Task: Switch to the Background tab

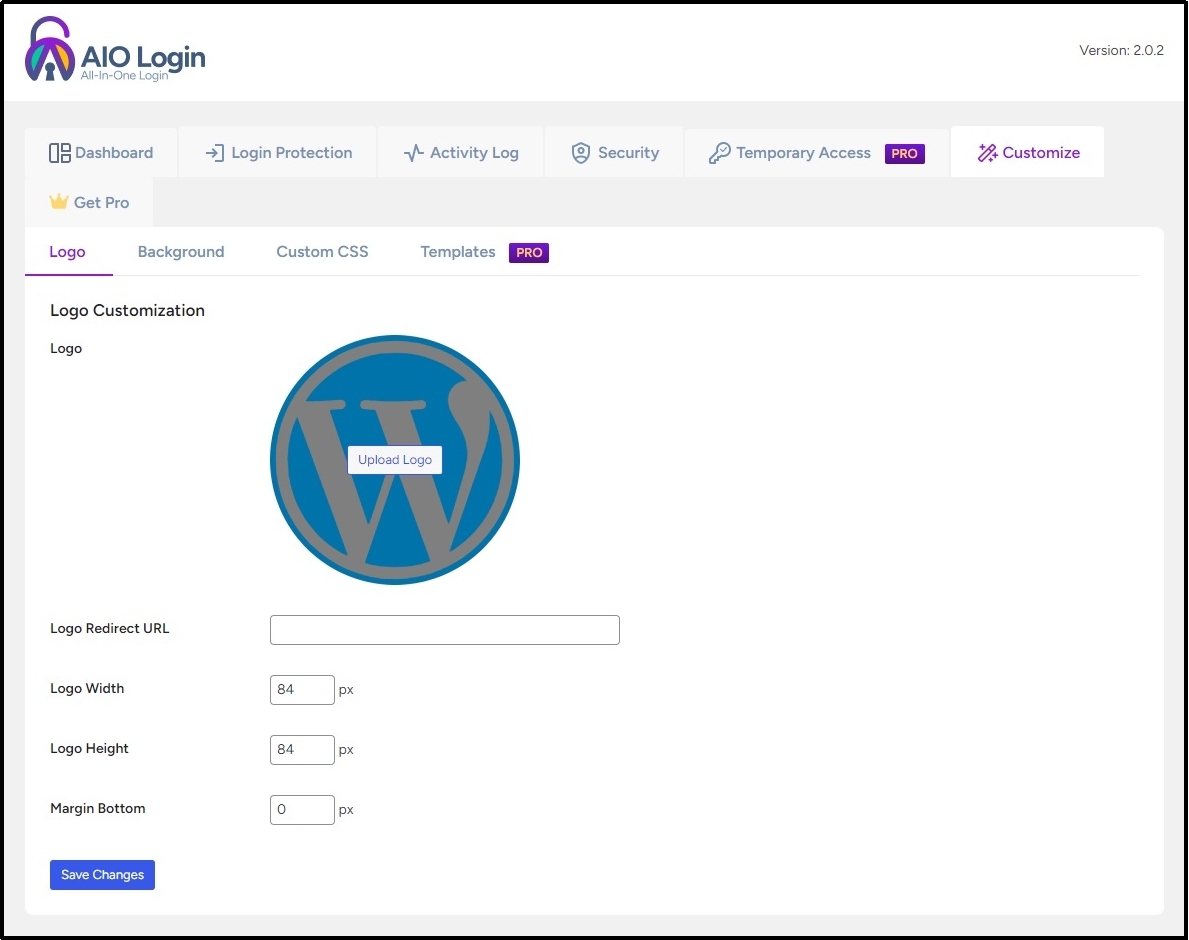Action: coord(181,252)
